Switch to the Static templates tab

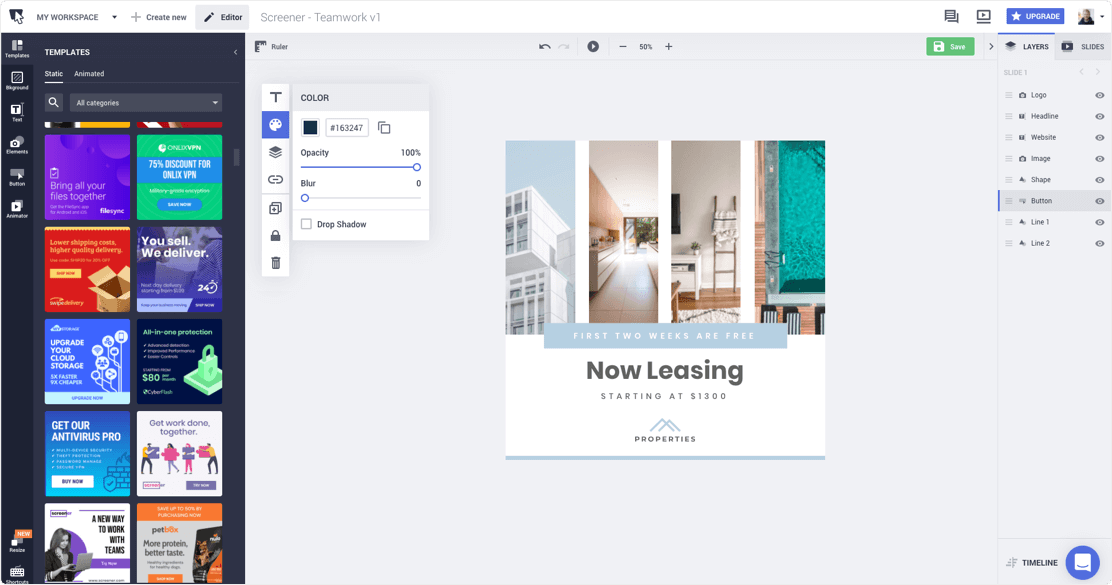click(54, 74)
